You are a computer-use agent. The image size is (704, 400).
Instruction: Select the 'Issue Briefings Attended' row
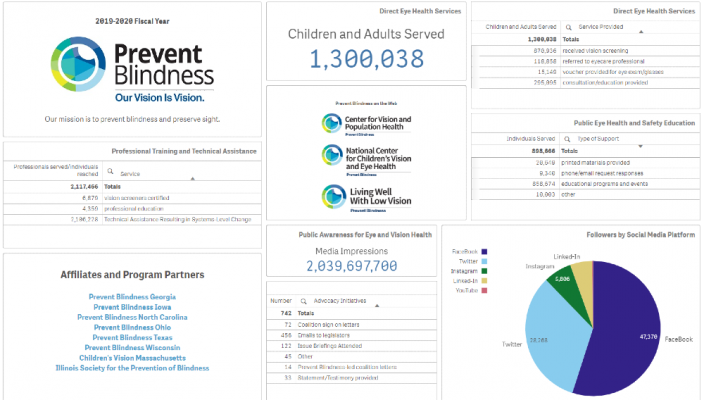[x=352, y=346]
